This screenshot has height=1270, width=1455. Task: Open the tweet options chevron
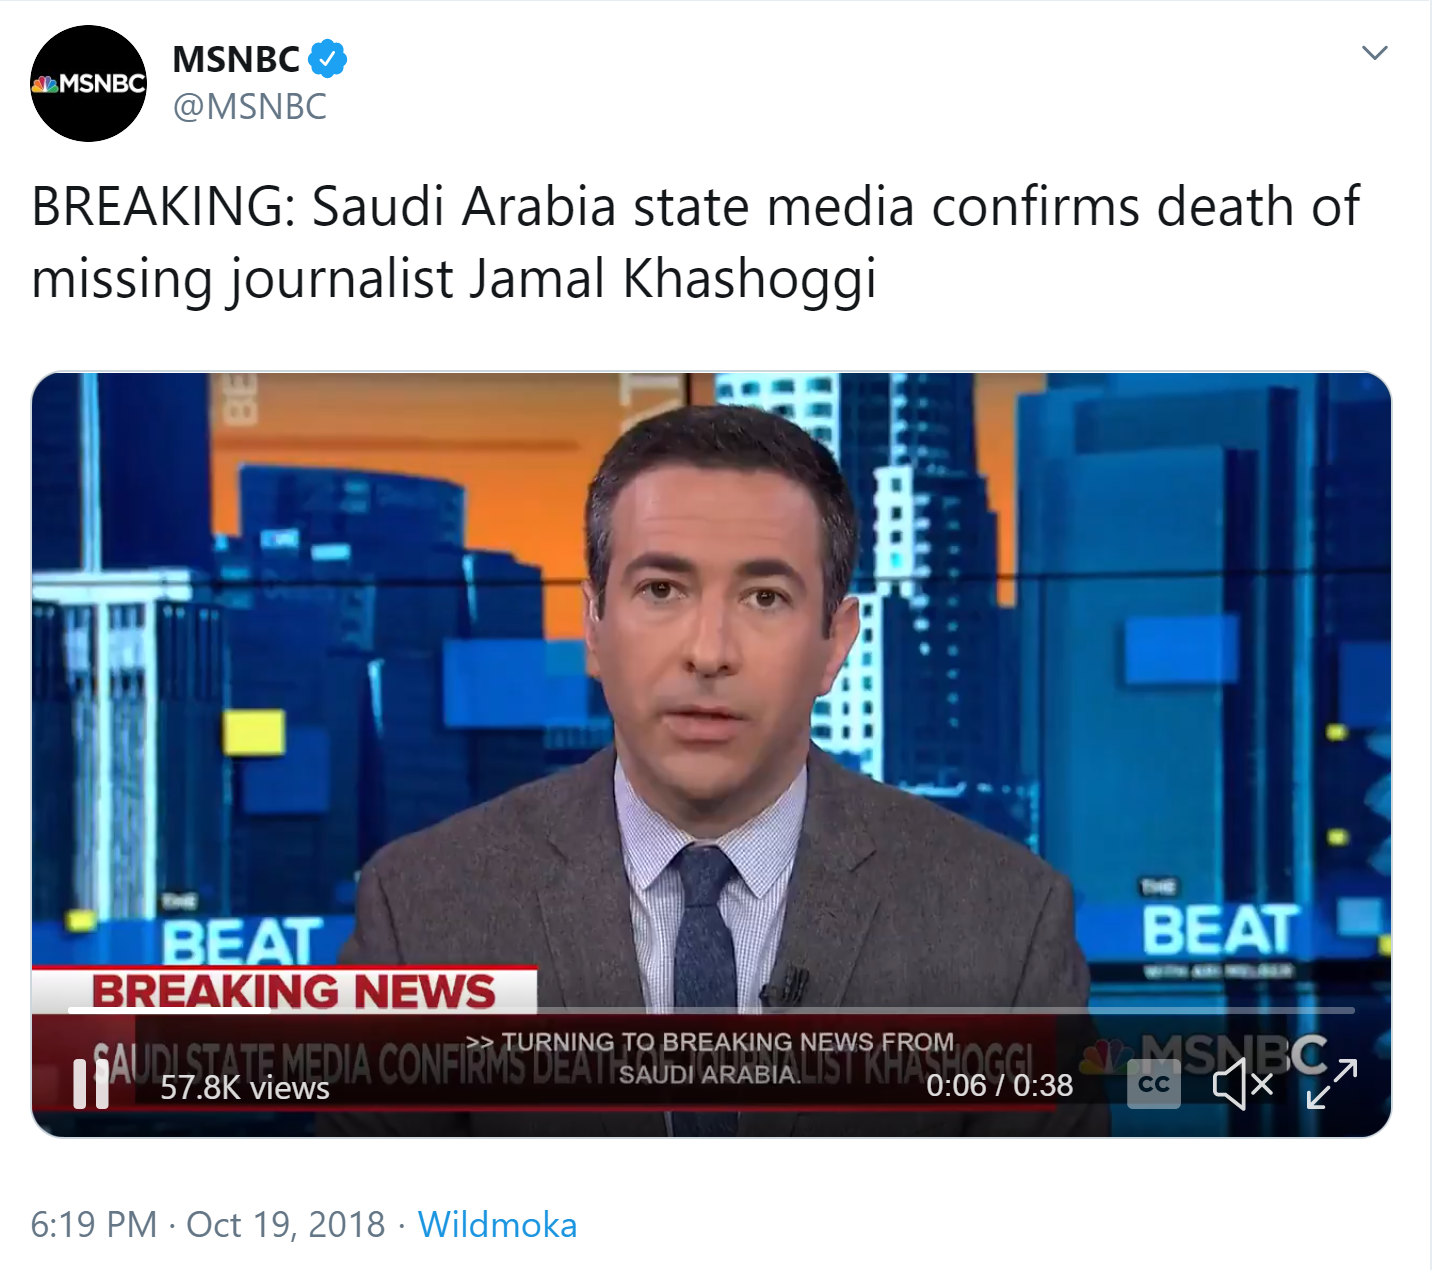1375,53
